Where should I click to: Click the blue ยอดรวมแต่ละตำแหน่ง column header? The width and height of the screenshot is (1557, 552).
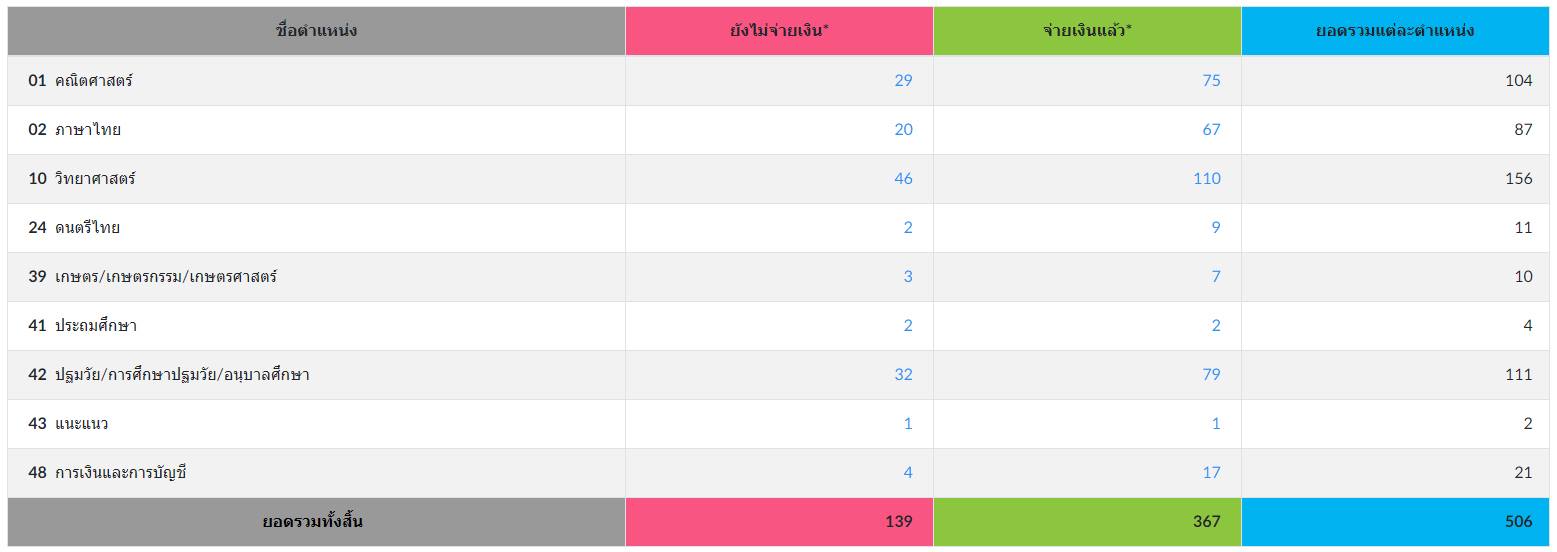point(1395,30)
